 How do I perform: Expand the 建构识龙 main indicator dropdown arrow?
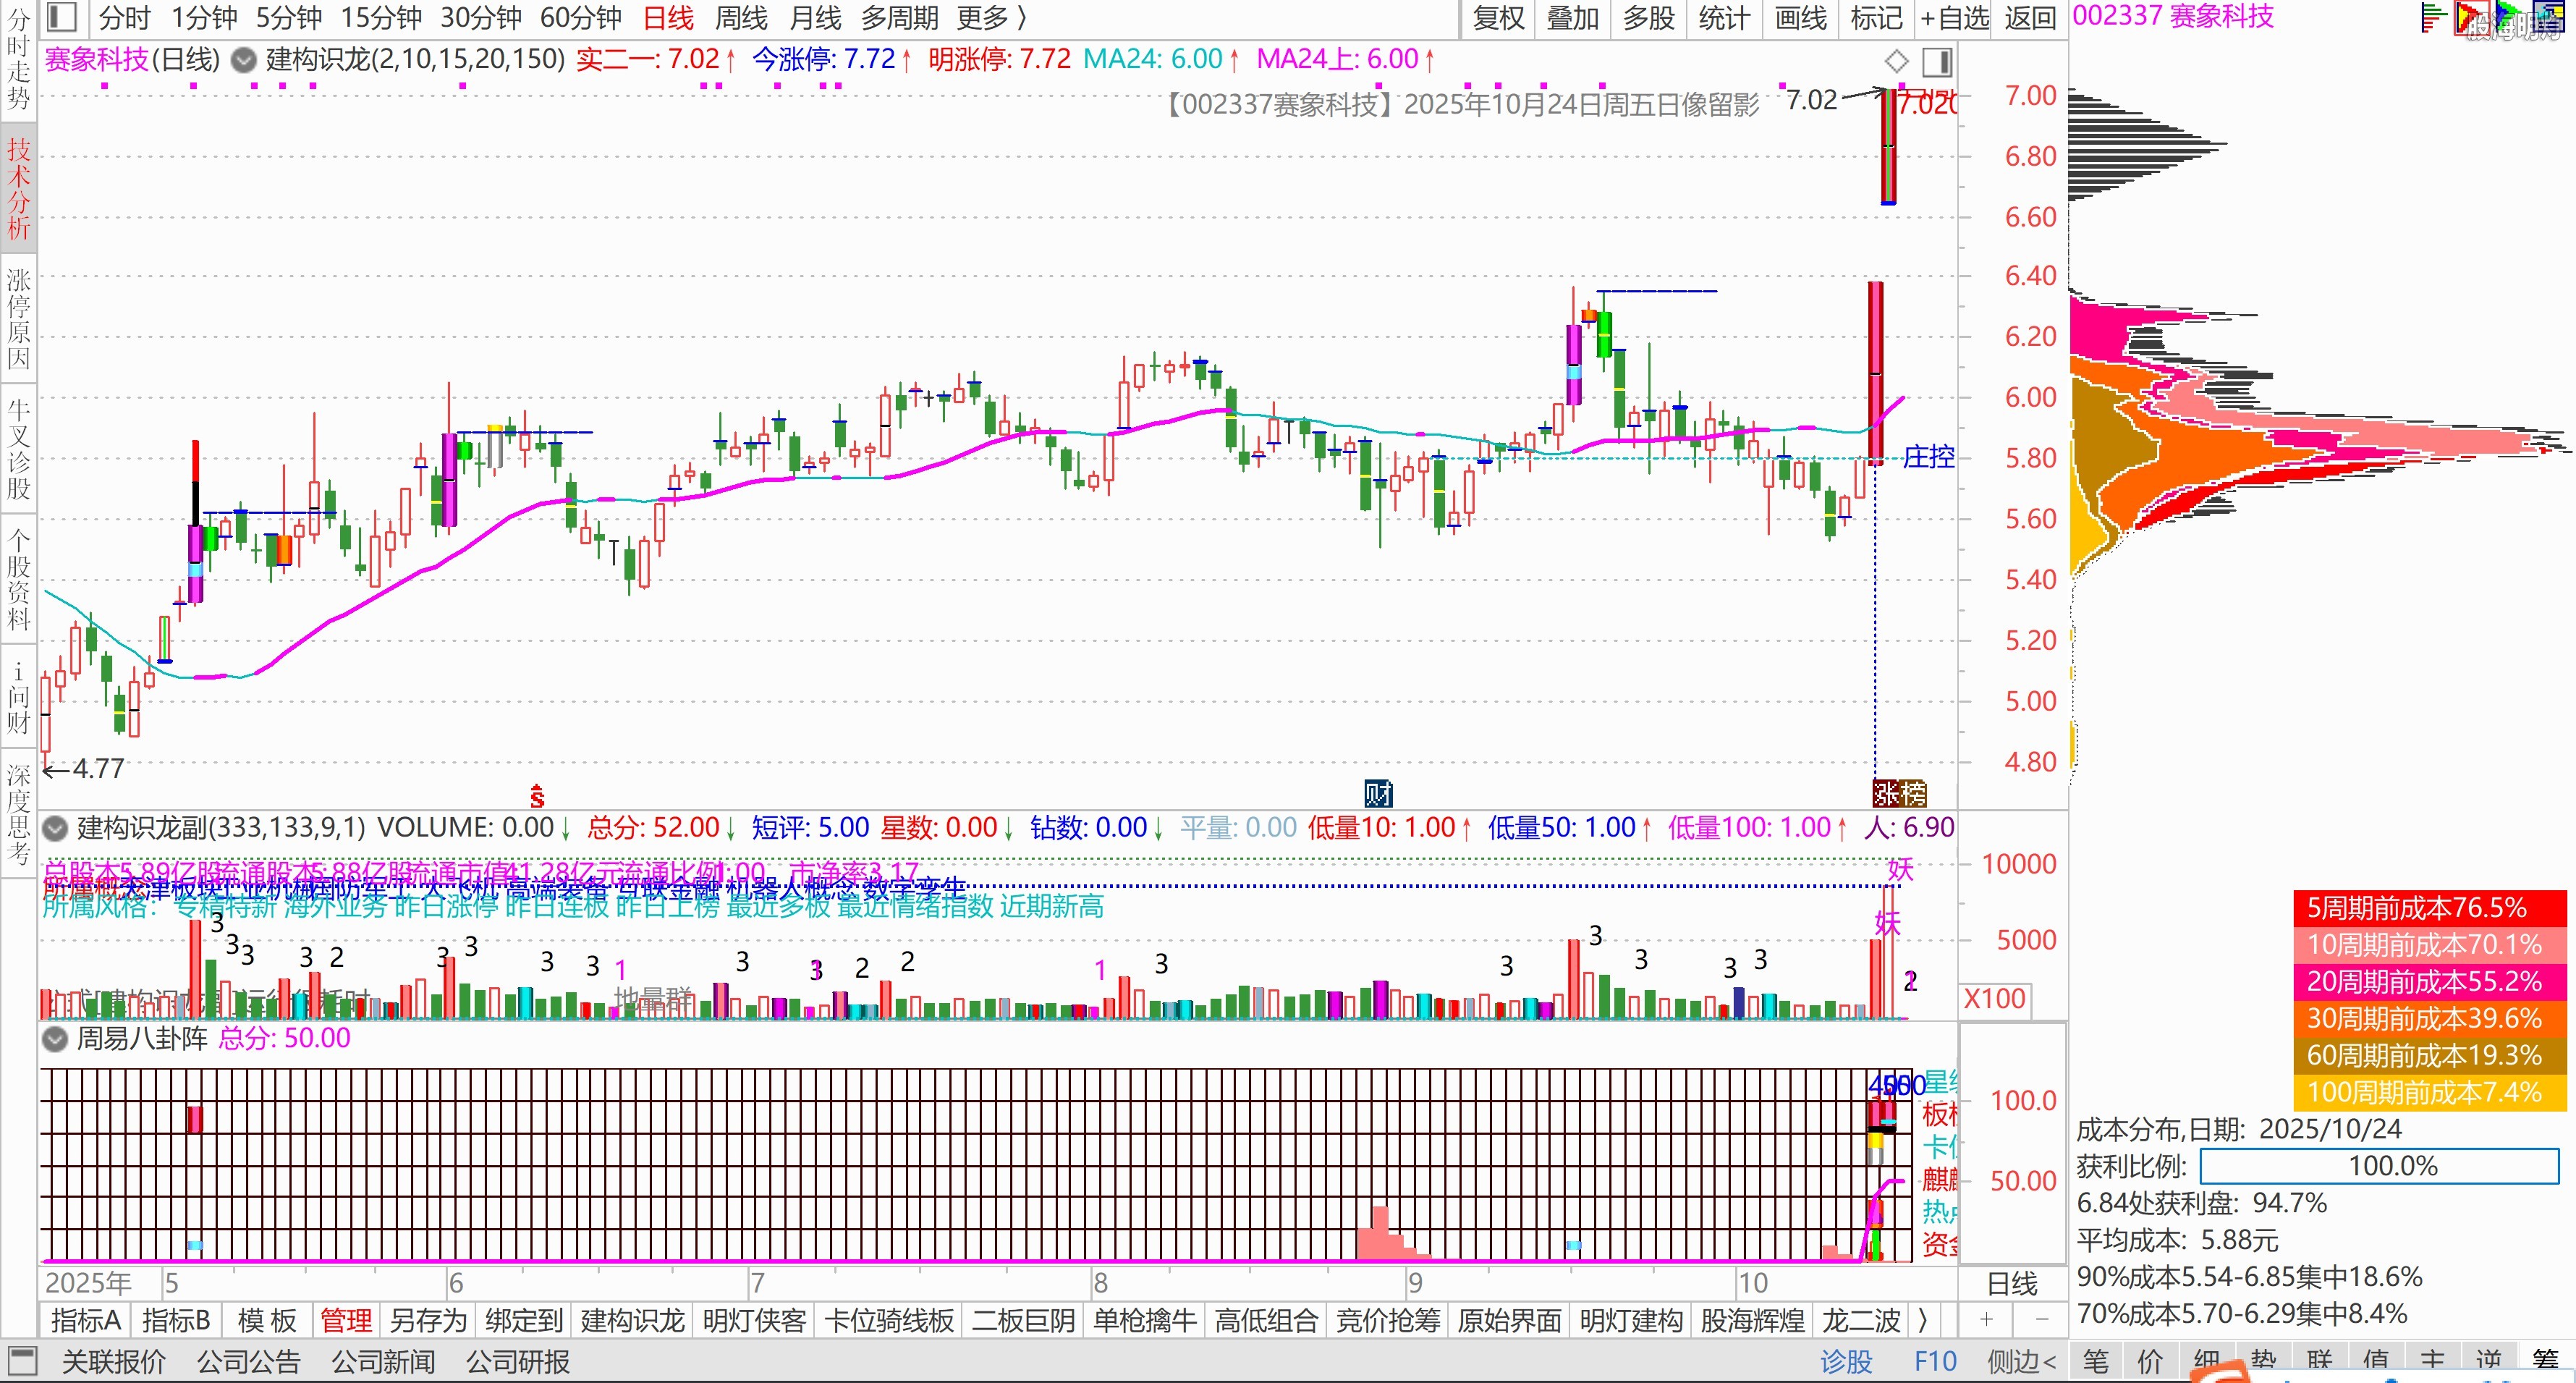pos(243,60)
